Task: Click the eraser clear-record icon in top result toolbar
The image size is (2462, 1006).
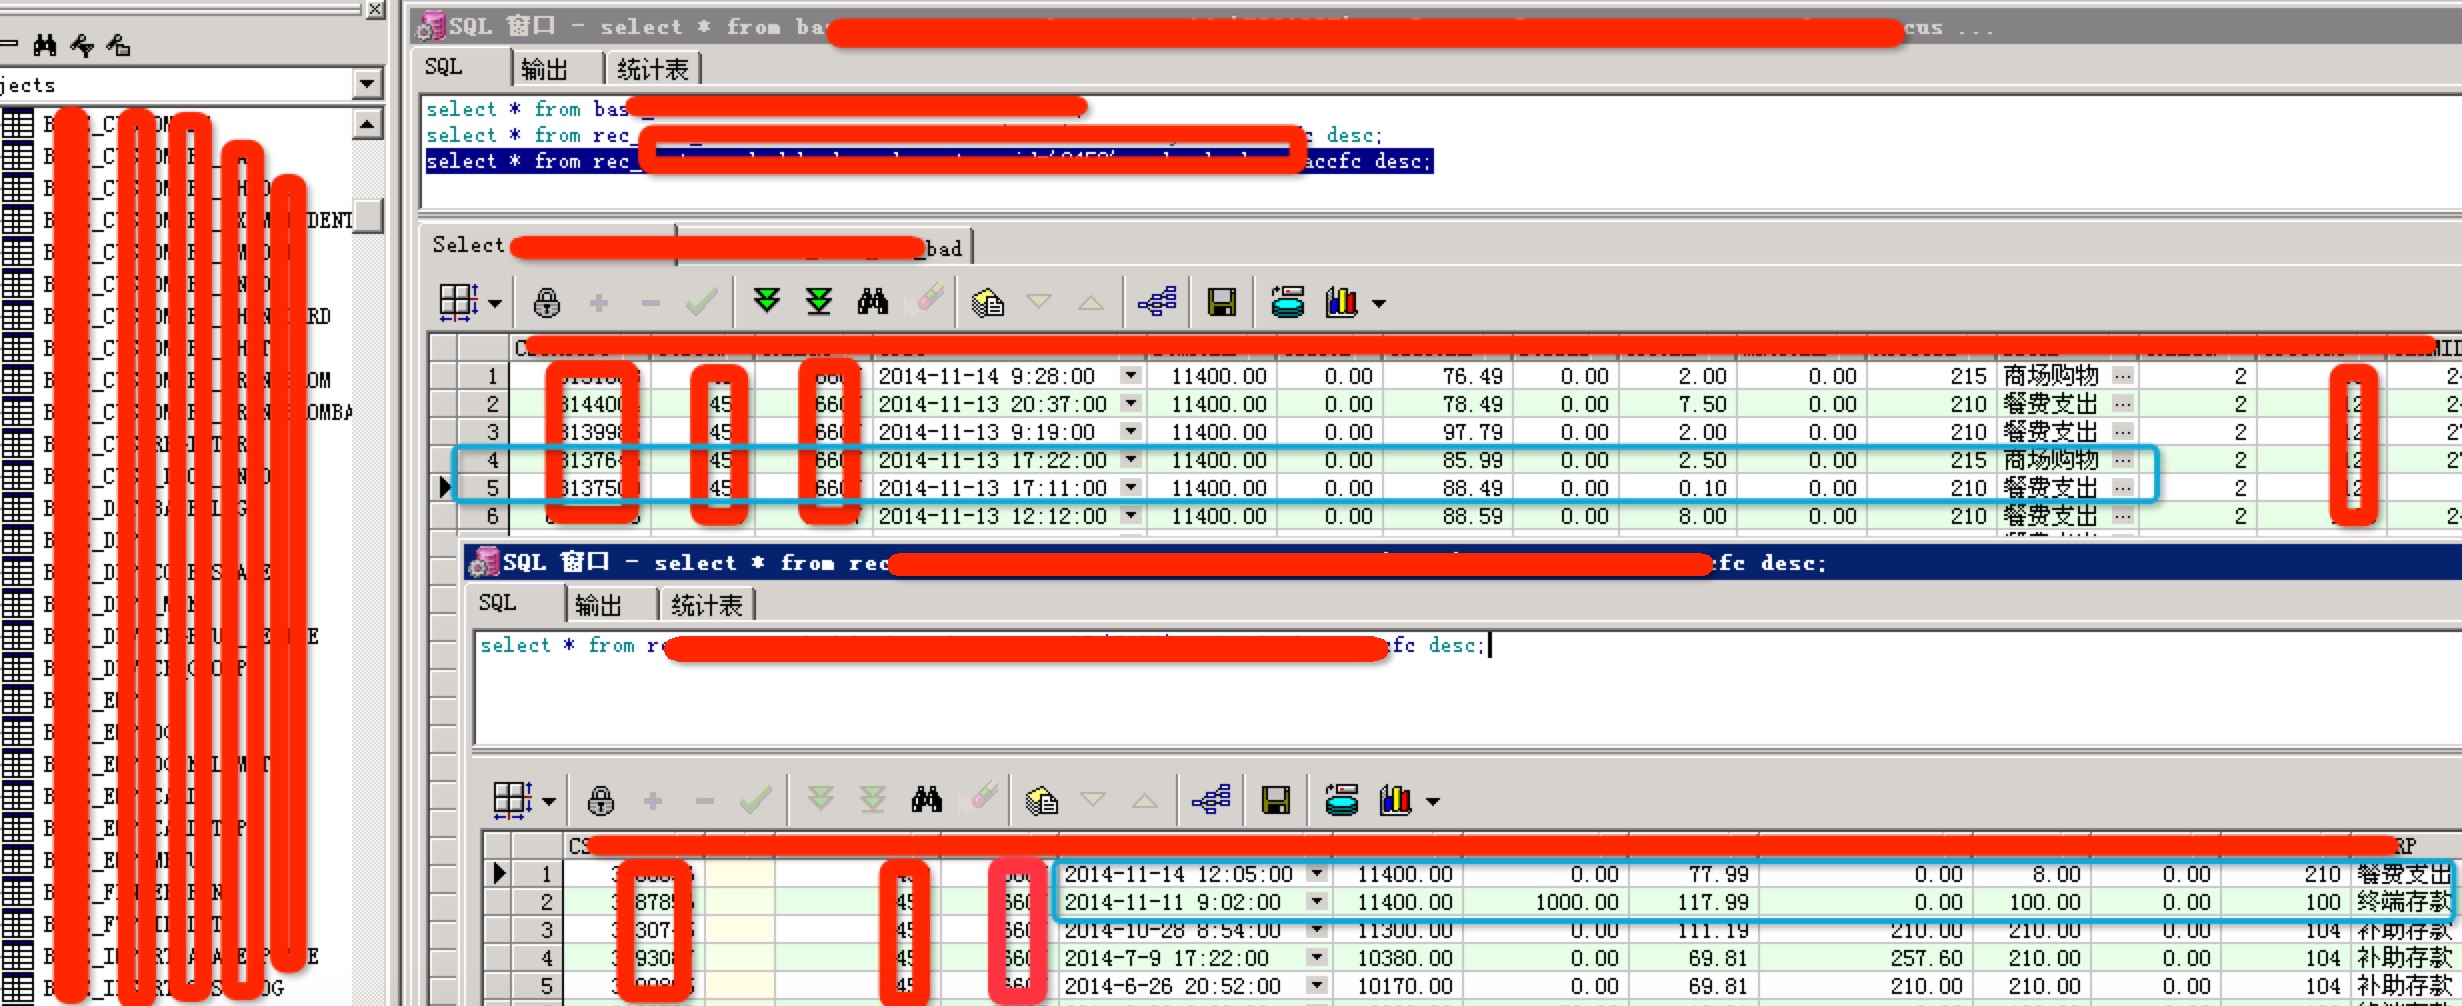Action: click(x=930, y=298)
